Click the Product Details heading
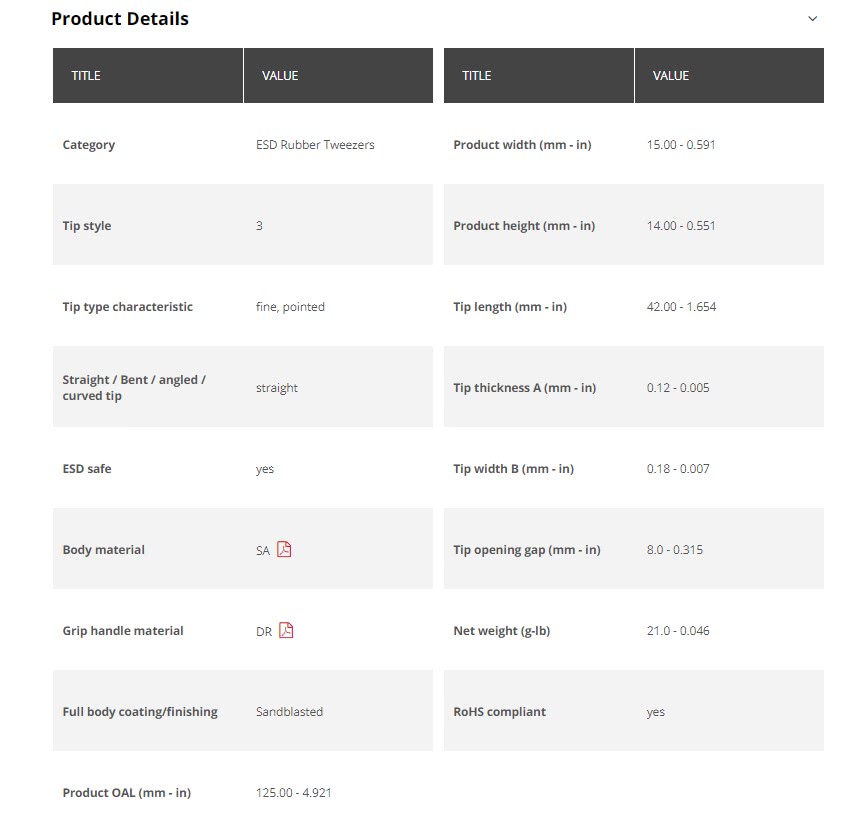This screenshot has height=836, width=861. click(x=120, y=19)
